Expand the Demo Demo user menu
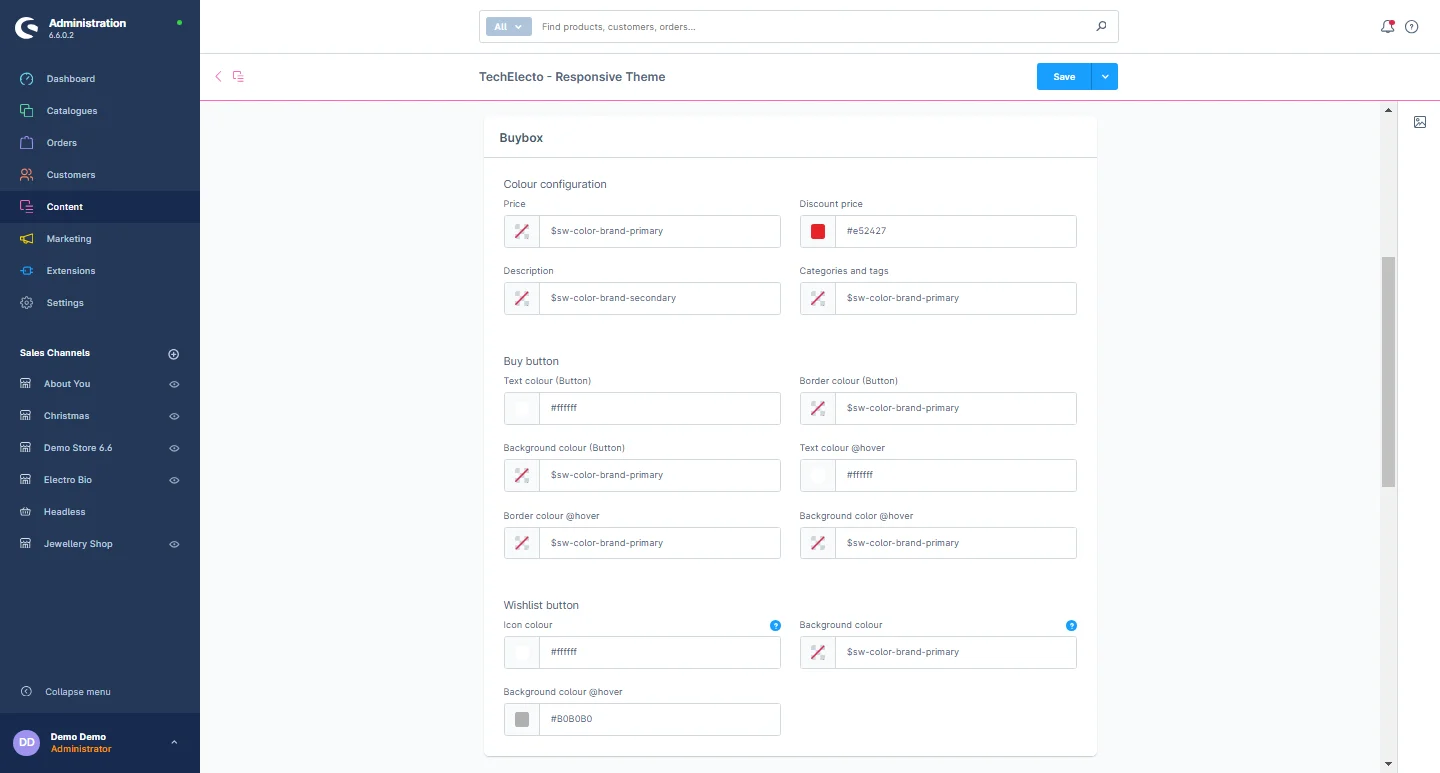Viewport: 1440px width, 773px height. coord(174,742)
